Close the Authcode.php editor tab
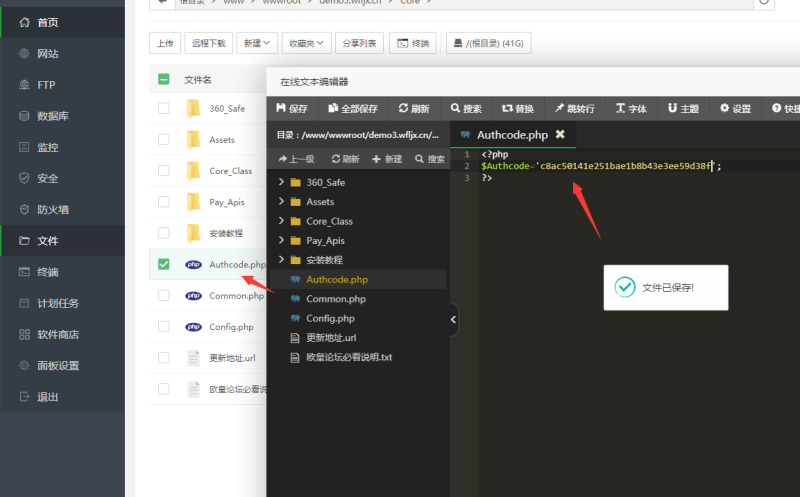Image resolution: width=800 pixels, height=497 pixels. pyautogui.click(x=560, y=134)
